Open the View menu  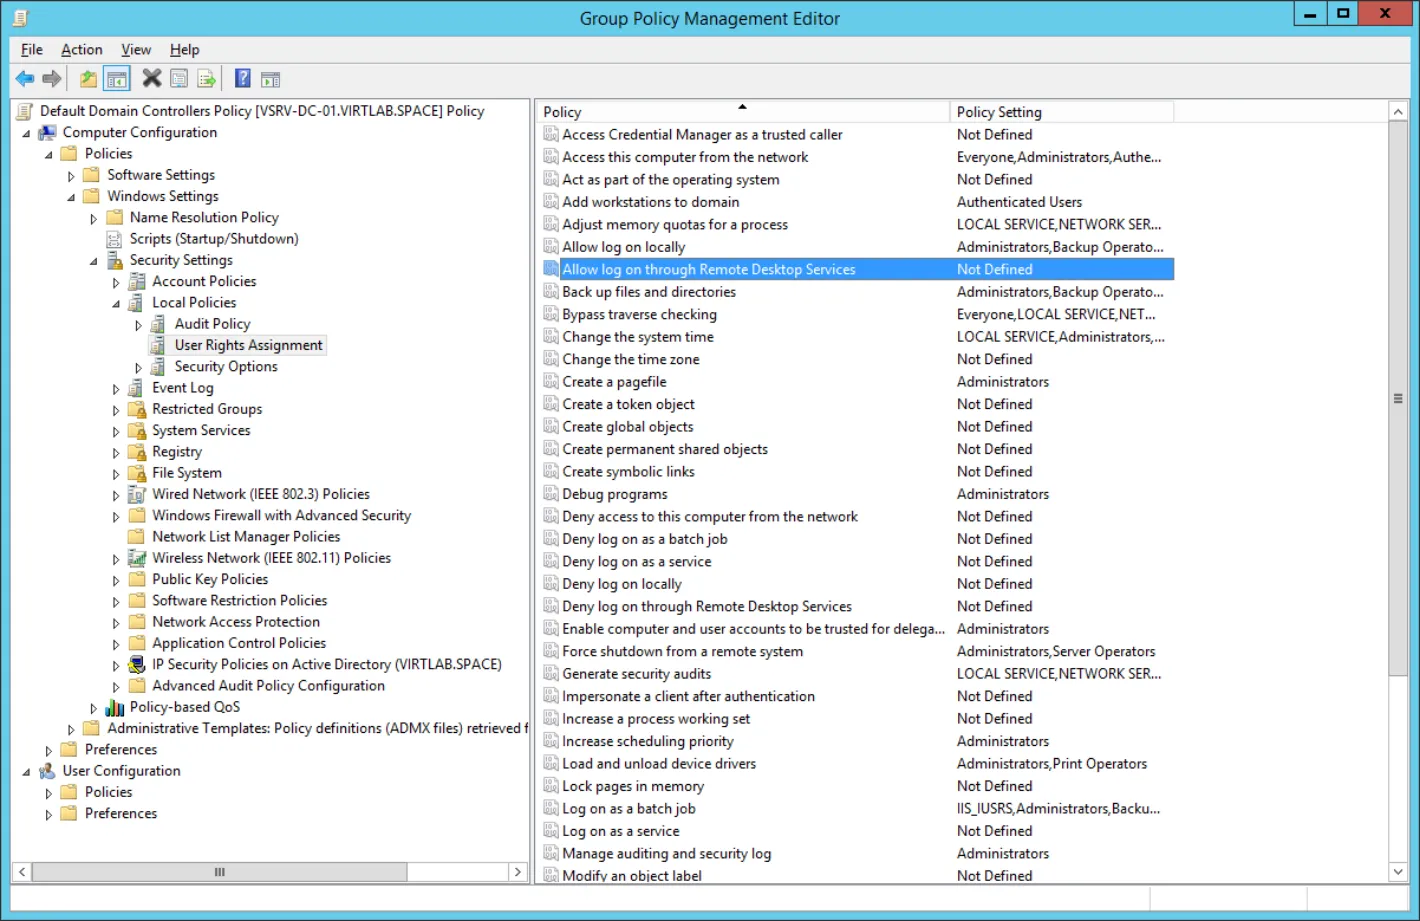pyautogui.click(x=136, y=49)
